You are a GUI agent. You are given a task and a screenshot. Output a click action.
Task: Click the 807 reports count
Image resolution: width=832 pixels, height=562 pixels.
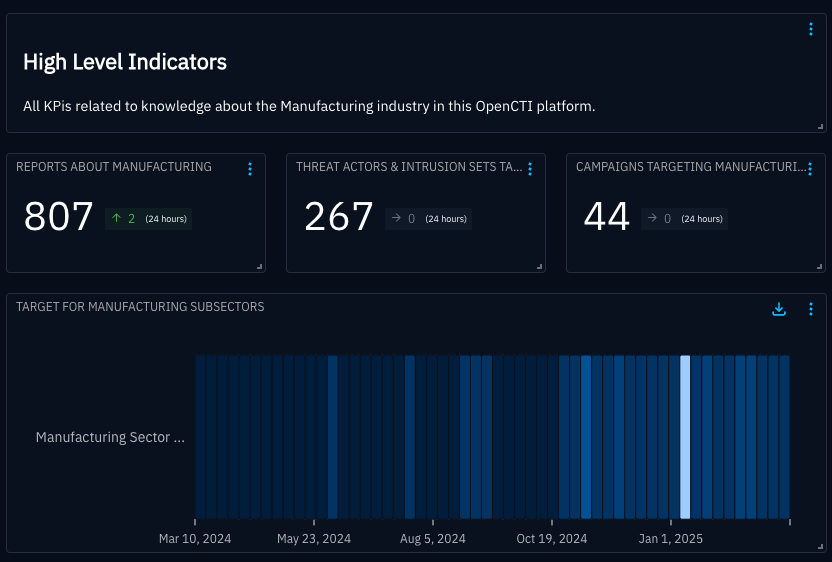(58, 217)
